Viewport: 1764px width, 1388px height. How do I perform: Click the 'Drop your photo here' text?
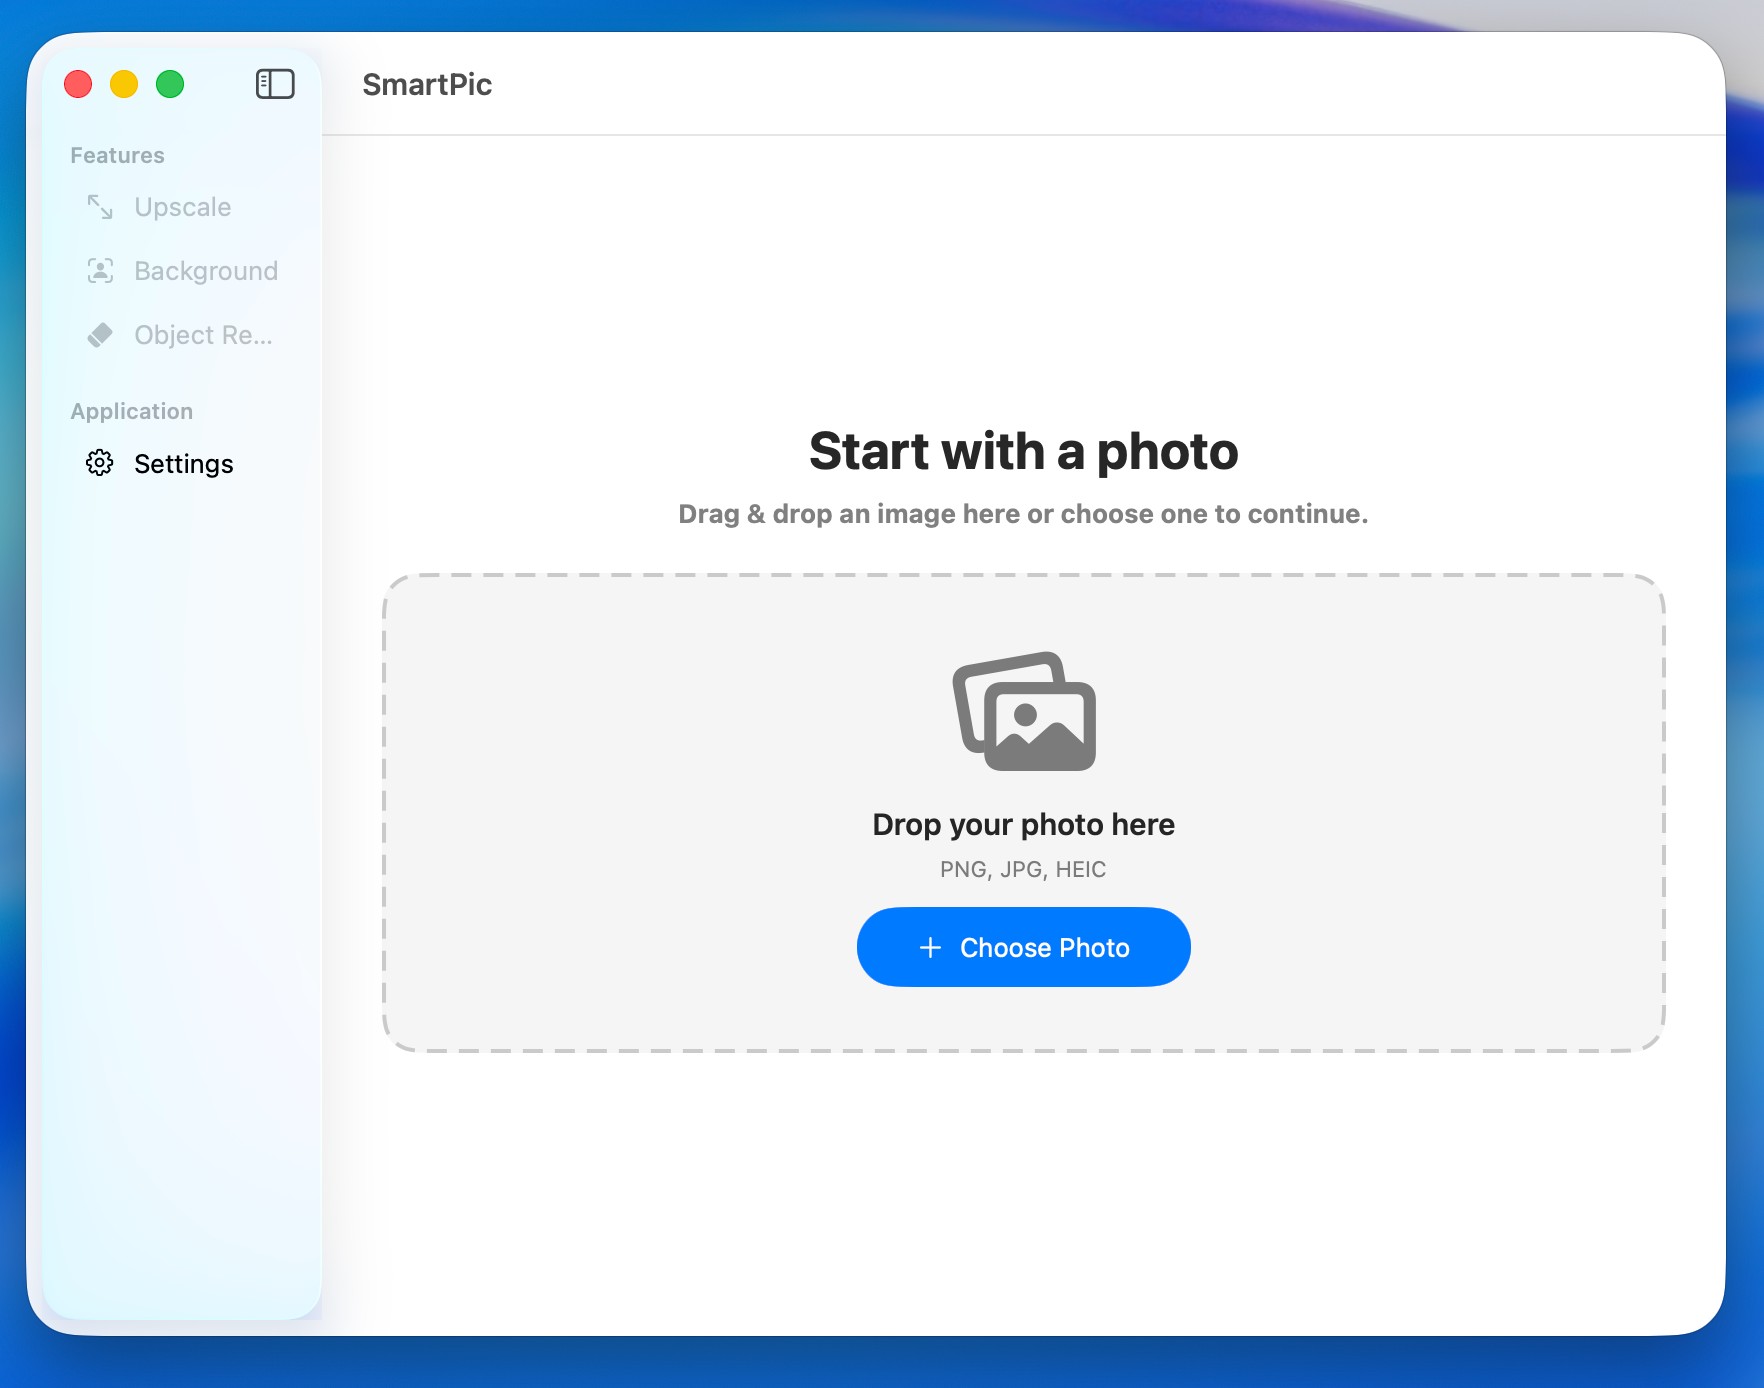tap(1023, 824)
